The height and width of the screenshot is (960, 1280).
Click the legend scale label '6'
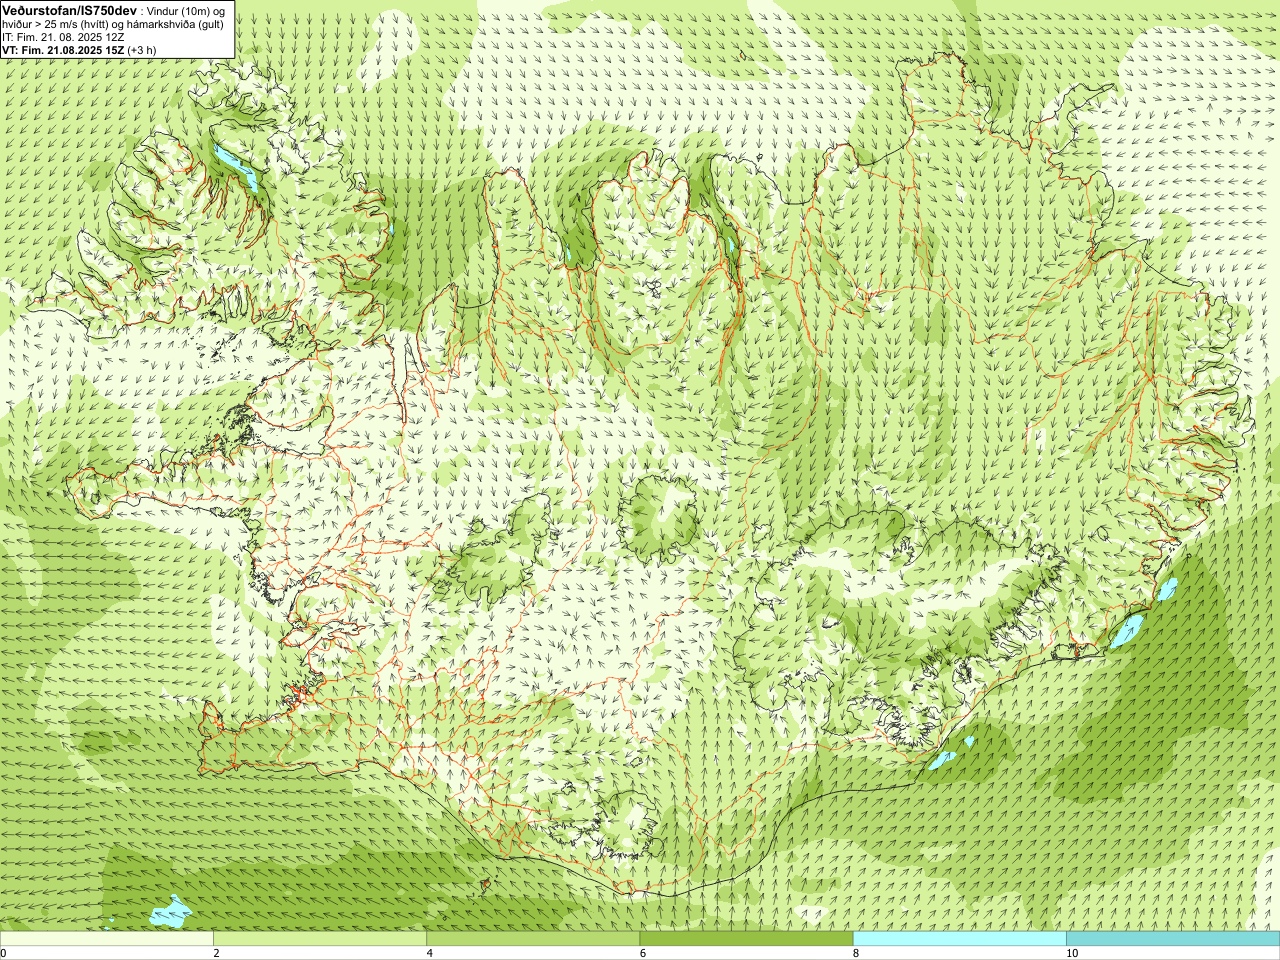coord(643,953)
